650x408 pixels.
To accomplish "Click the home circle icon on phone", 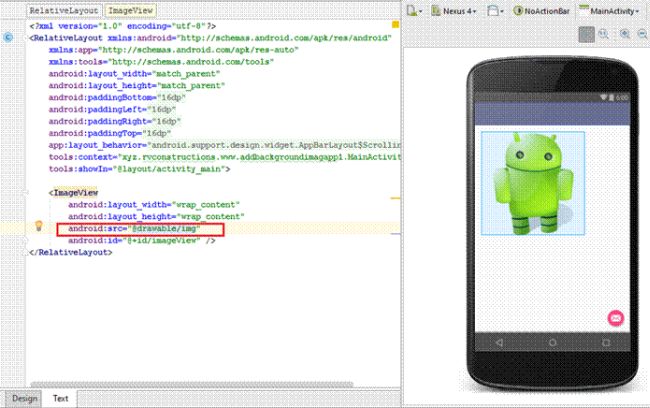I will 553,342.
